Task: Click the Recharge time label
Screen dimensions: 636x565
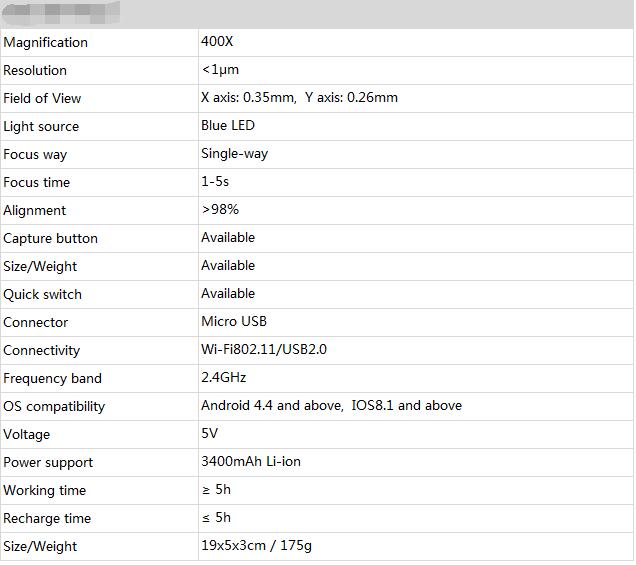Action: 47,518
